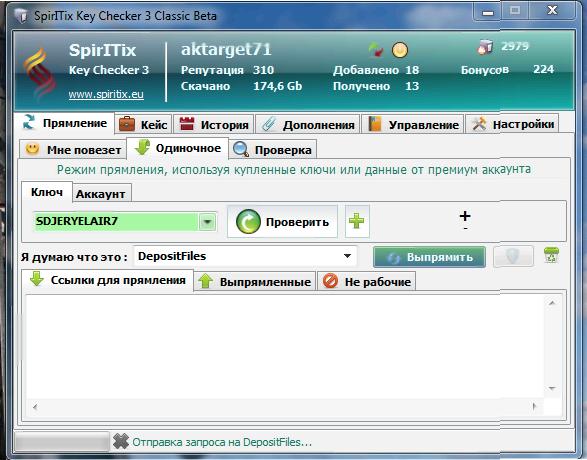Expand the key combo box dropdown arrow

tap(207, 222)
